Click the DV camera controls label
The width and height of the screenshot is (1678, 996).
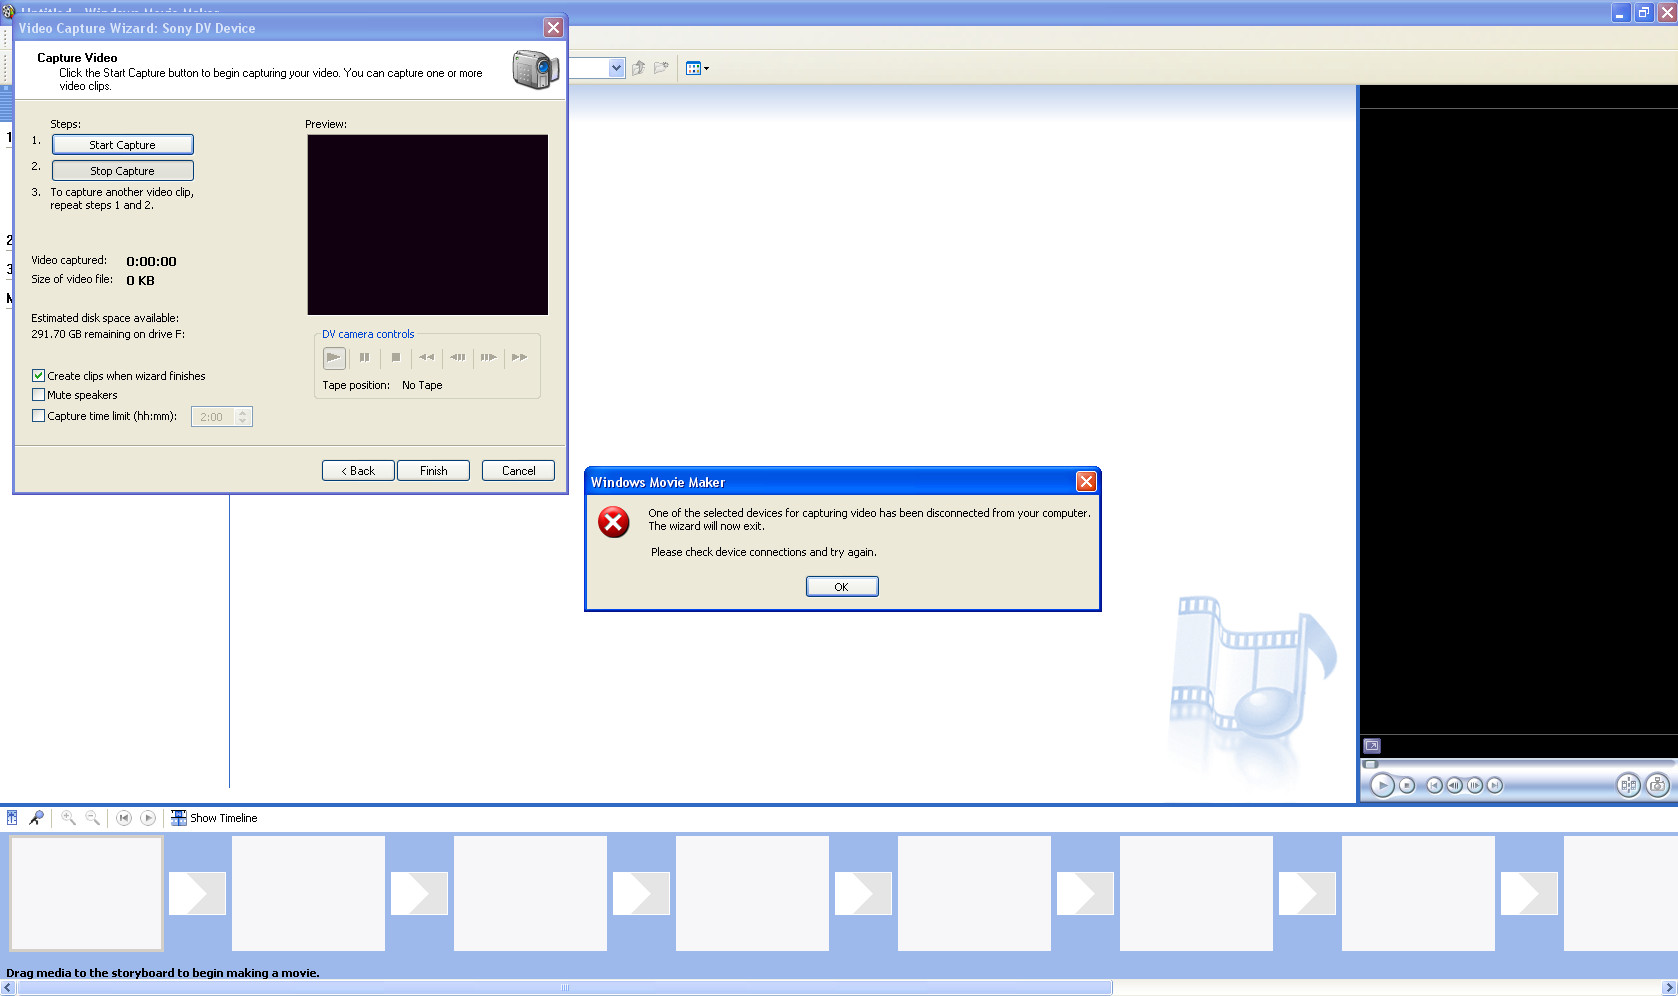[x=368, y=334]
